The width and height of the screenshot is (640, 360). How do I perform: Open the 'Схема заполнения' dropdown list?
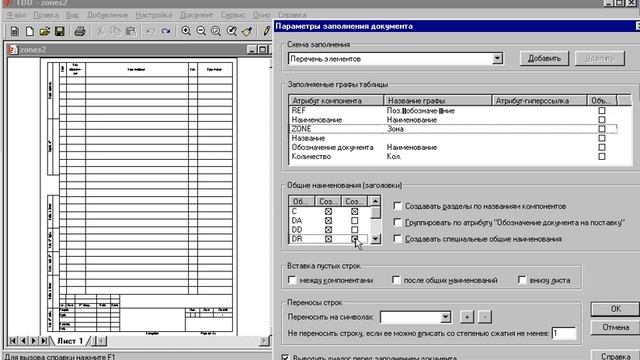[x=497, y=59]
